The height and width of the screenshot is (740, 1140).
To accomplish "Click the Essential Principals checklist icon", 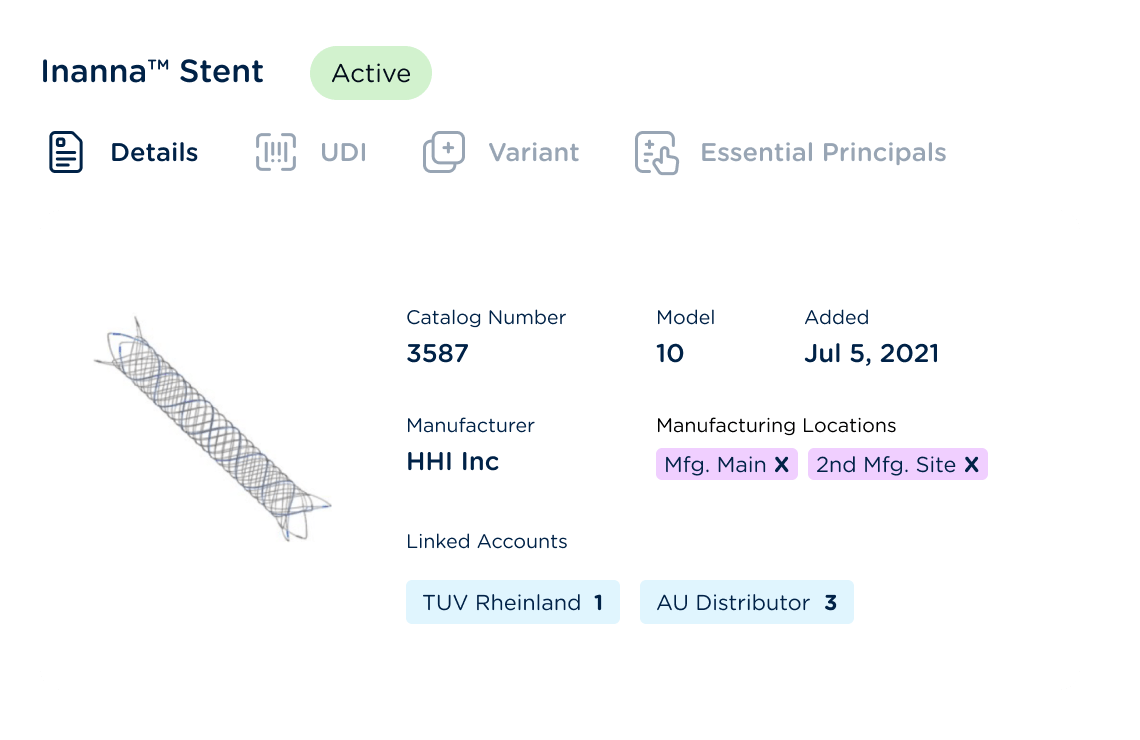I will (656, 153).
